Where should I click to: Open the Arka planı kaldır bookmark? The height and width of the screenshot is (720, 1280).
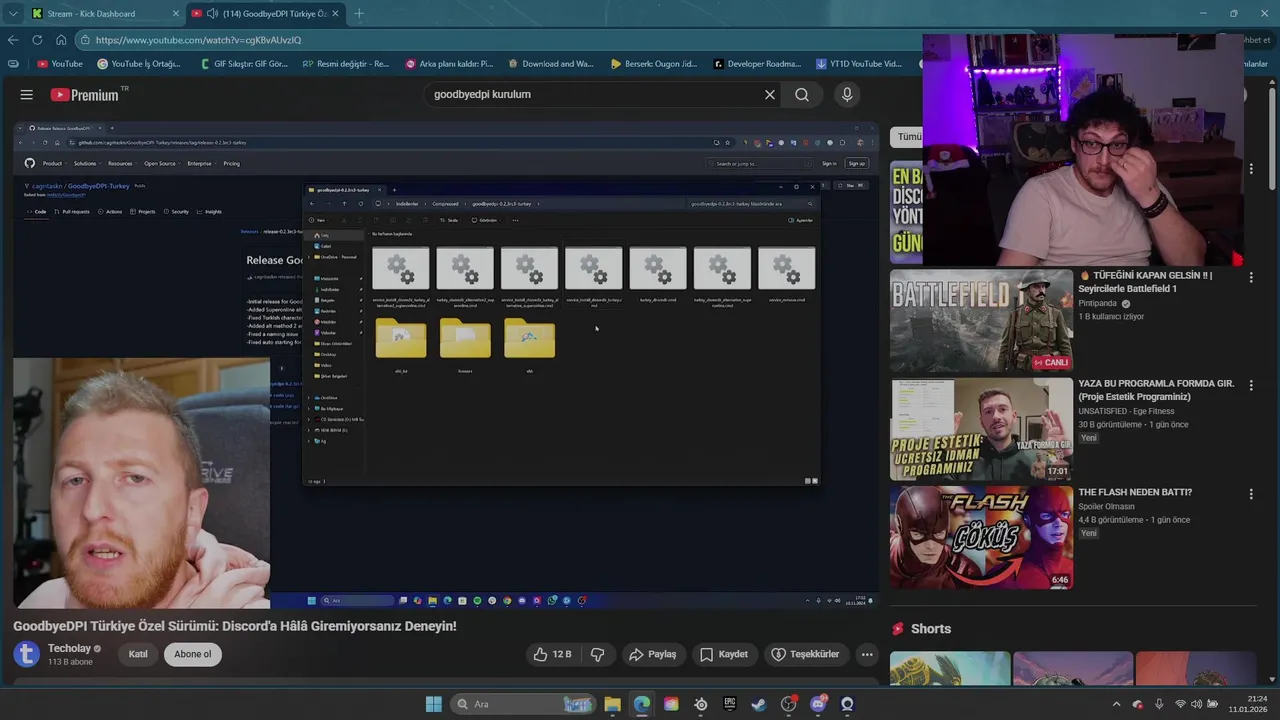pos(449,64)
